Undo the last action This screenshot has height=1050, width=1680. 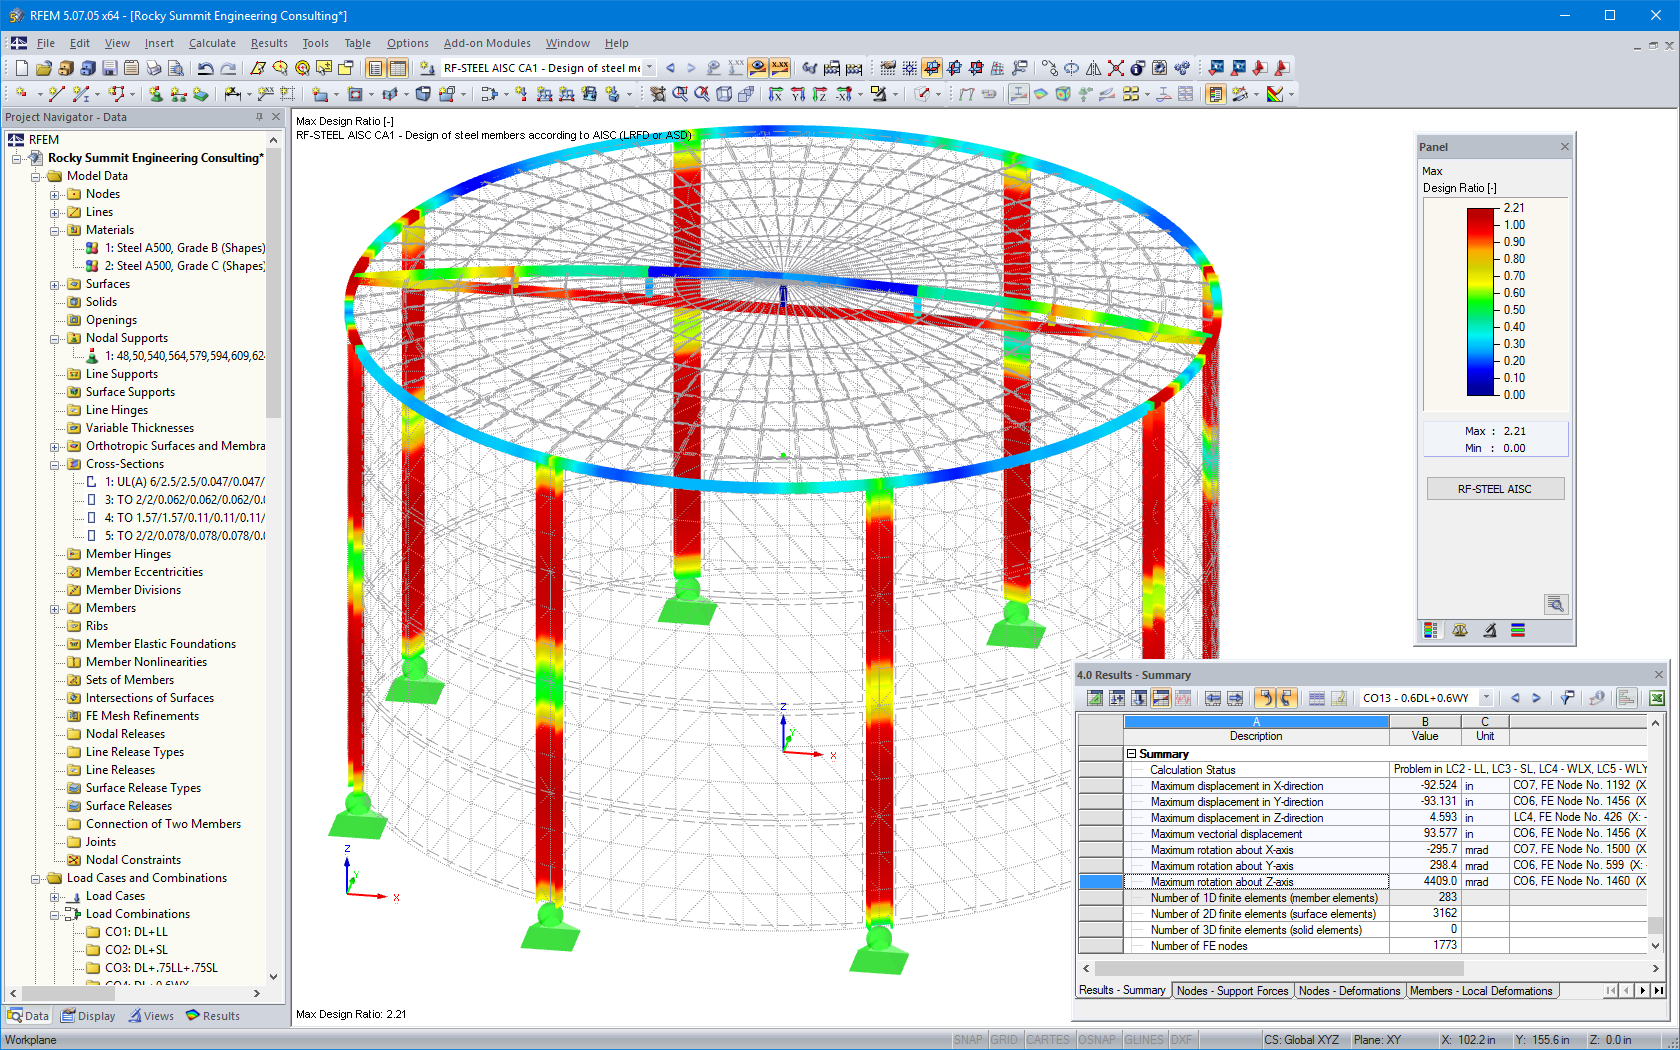tap(205, 68)
